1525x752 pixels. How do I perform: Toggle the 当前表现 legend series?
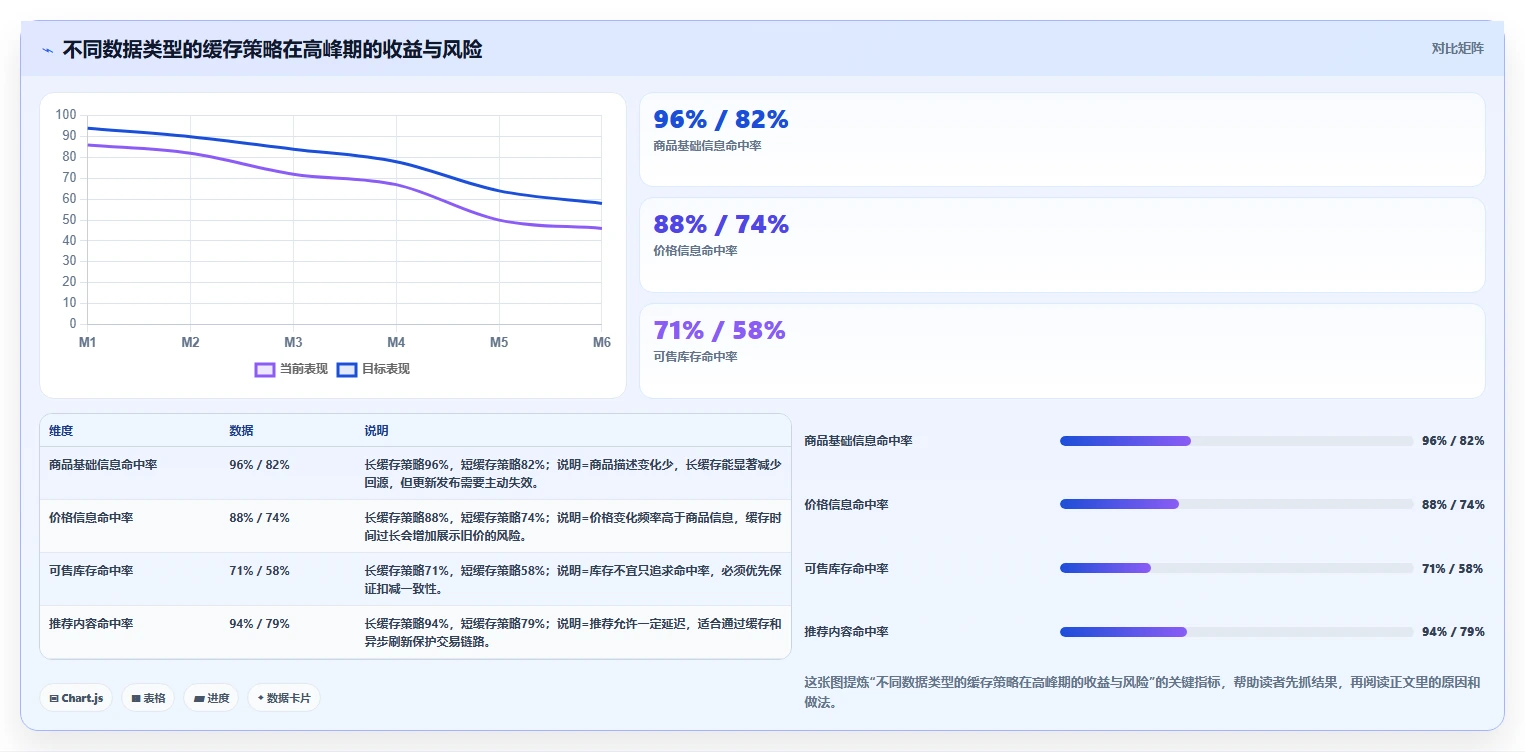pos(291,369)
